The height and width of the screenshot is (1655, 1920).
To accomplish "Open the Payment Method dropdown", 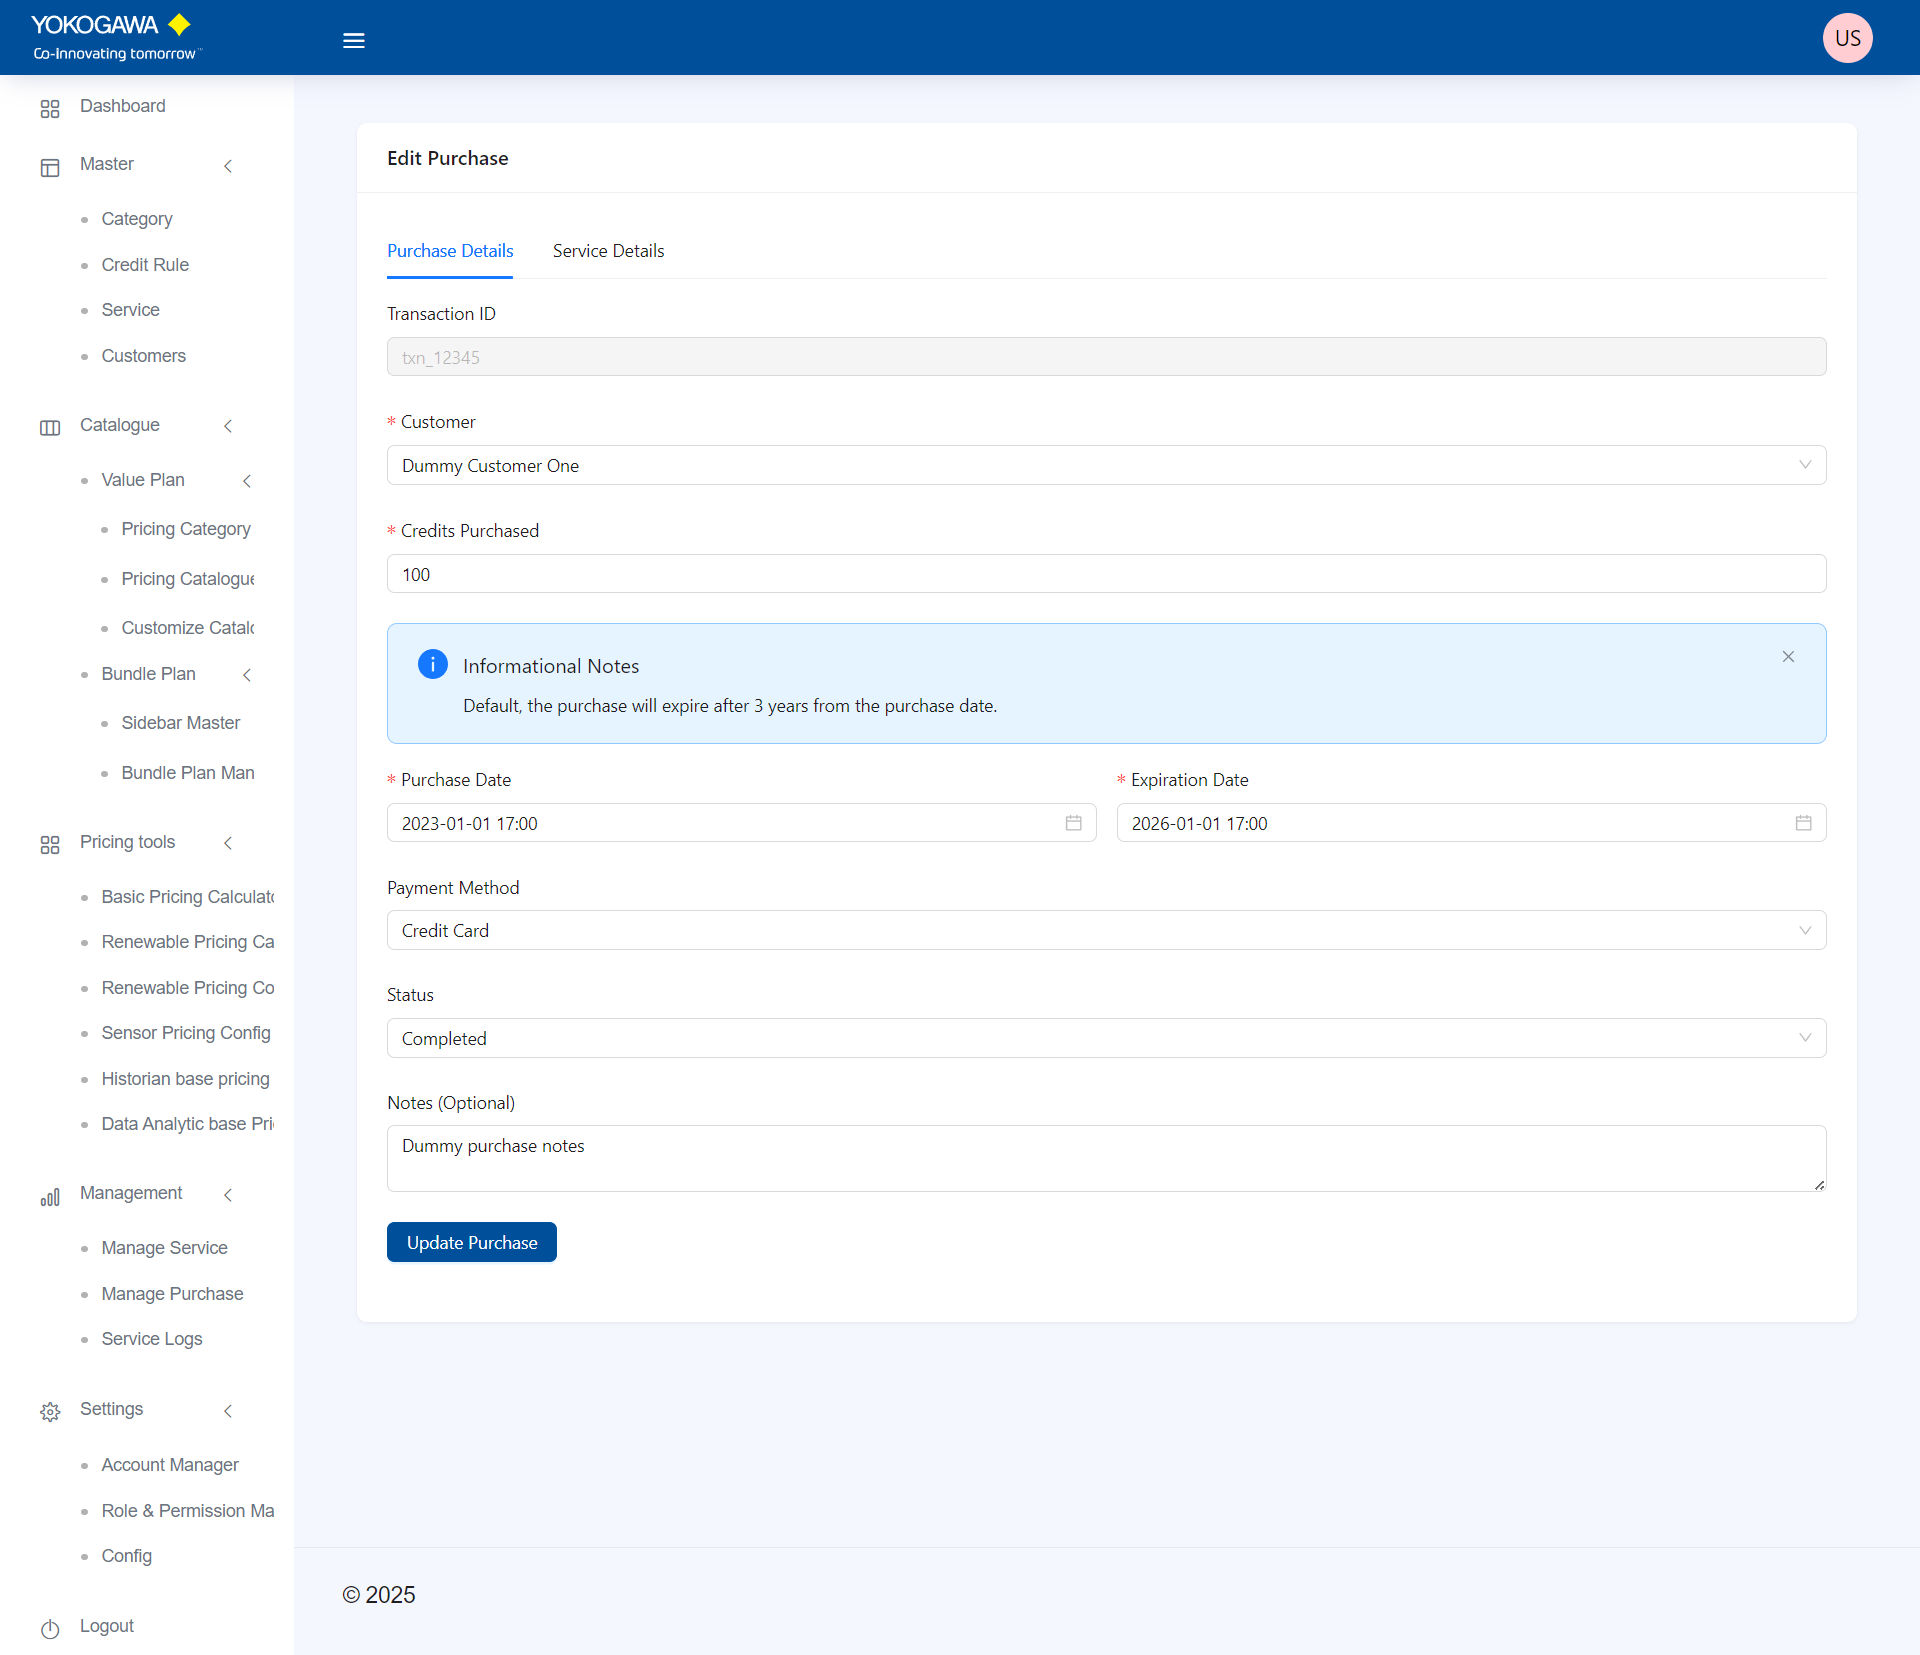I will (x=1105, y=931).
